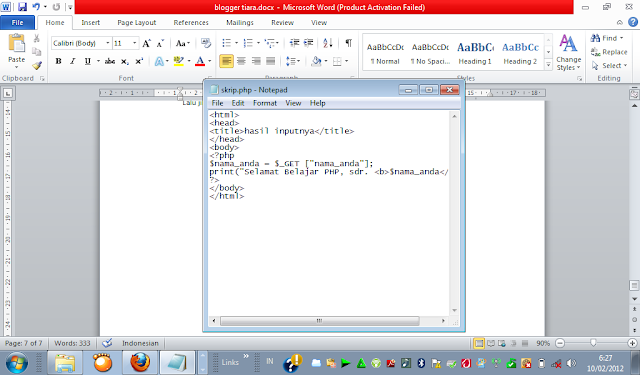Screen dimensions: 640x375
Task: Switch to Print Layout view in status bar
Action: click(479, 344)
